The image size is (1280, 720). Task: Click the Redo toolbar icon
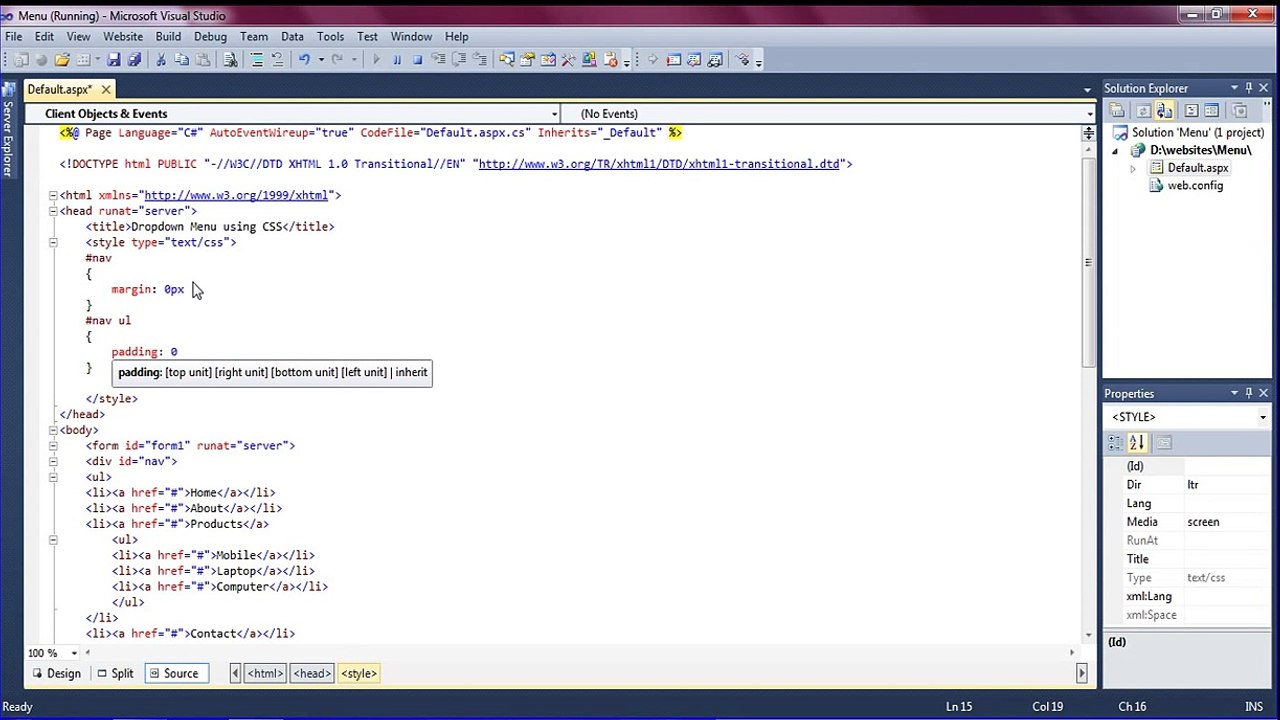click(x=337, y=60)
